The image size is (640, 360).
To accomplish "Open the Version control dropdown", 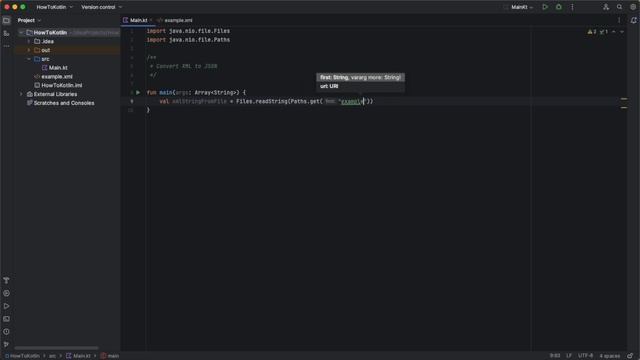I will (x=101, y=7).
